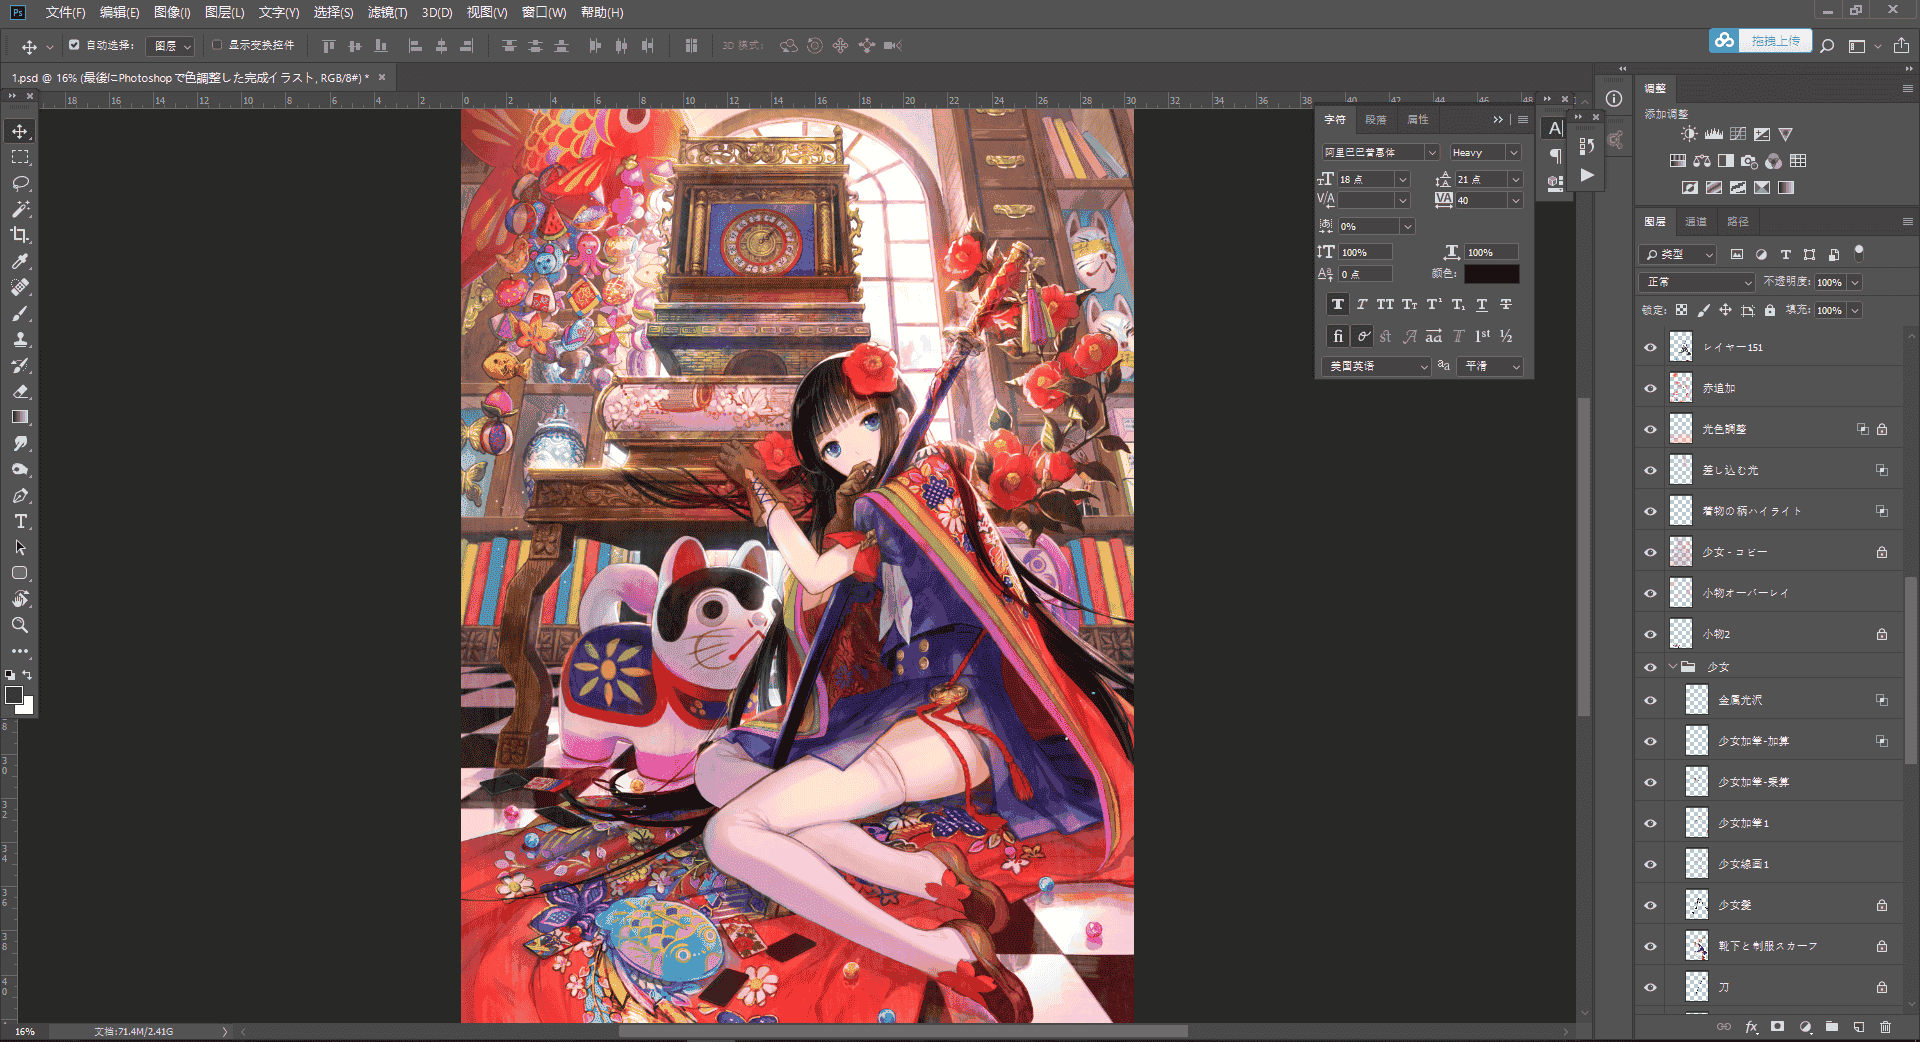The image size is (1920, 1042).
Task: Hide the 金属光沢 layer
Action: [1650, 700]
